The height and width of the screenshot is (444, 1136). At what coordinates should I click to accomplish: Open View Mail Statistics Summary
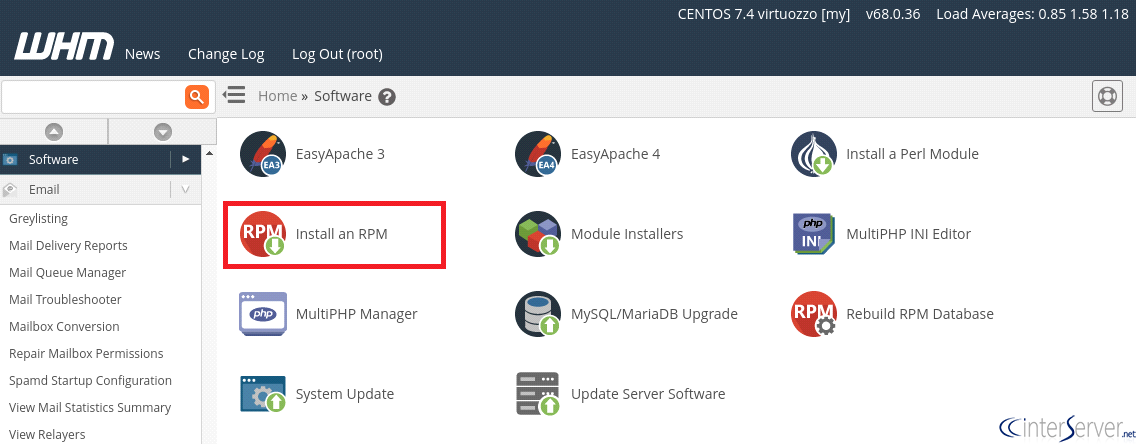point(90,408)
